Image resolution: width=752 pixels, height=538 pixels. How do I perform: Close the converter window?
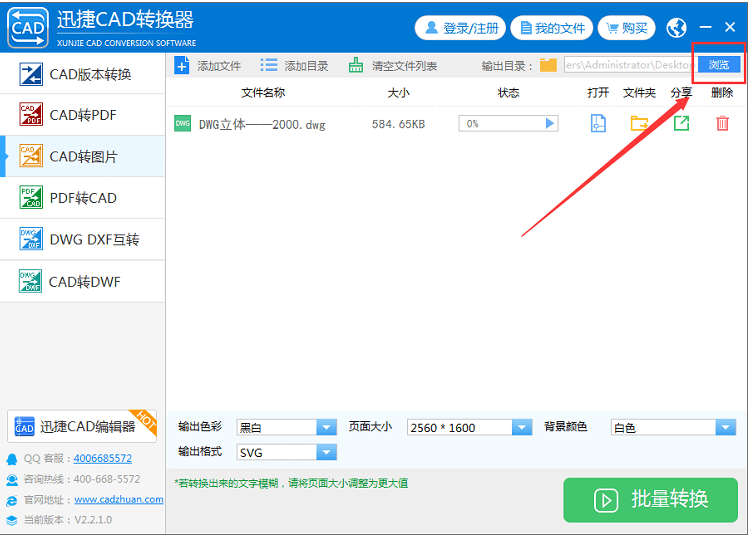coord(730,27)
